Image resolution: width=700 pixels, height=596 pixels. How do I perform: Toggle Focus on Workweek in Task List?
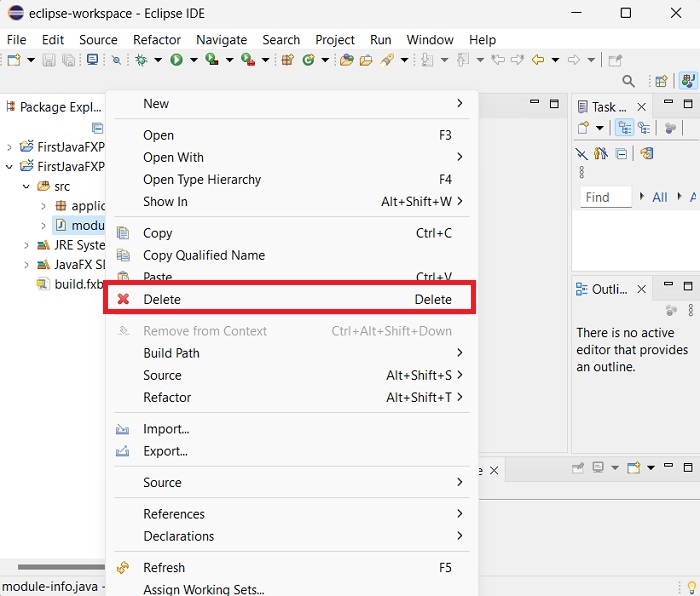point(670,128)
